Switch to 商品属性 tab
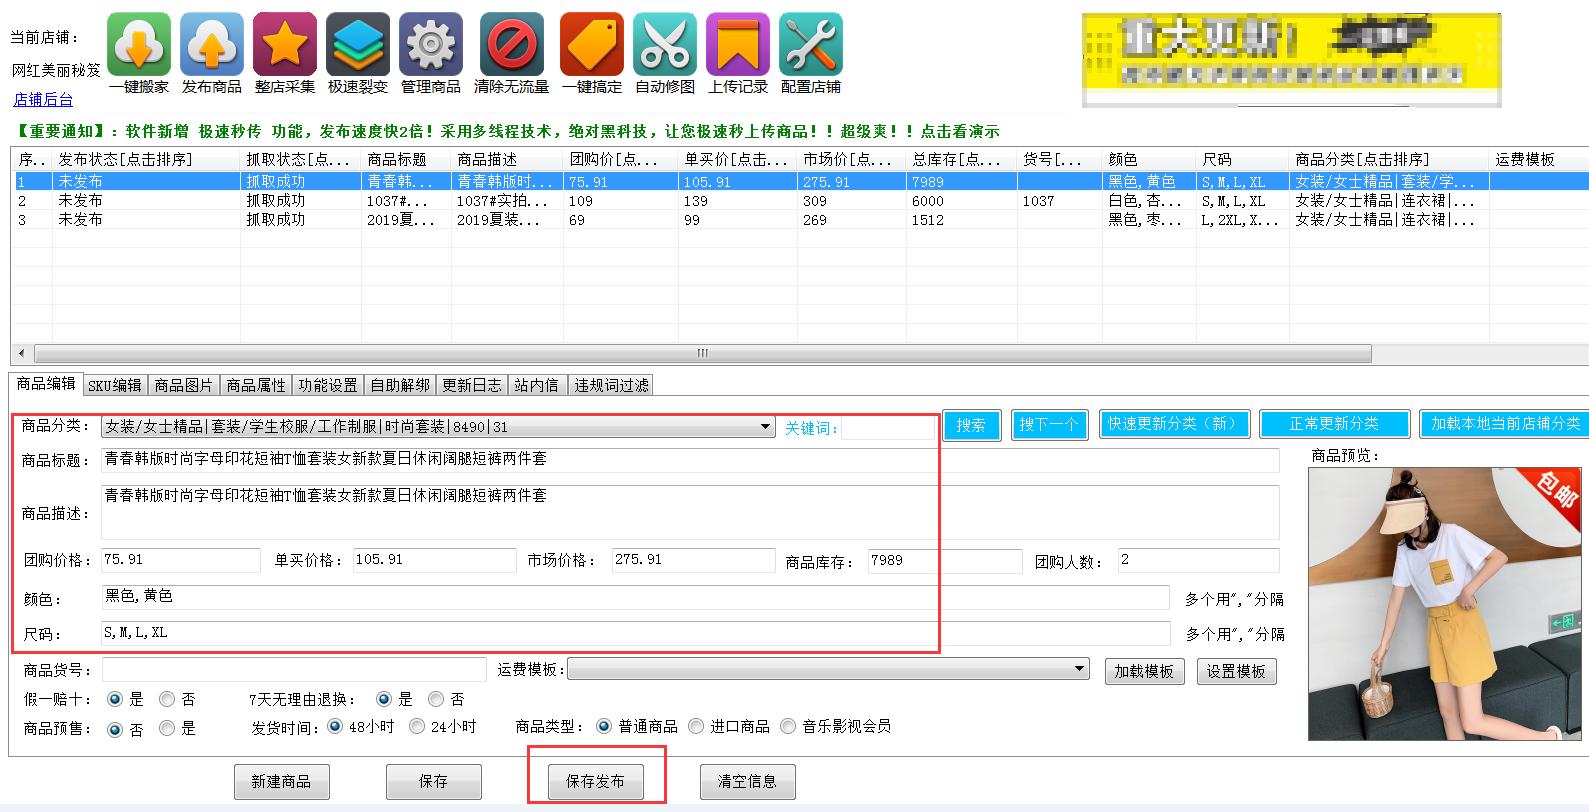The height and width of the screenshot is (812, 1589). click(256, 385)
